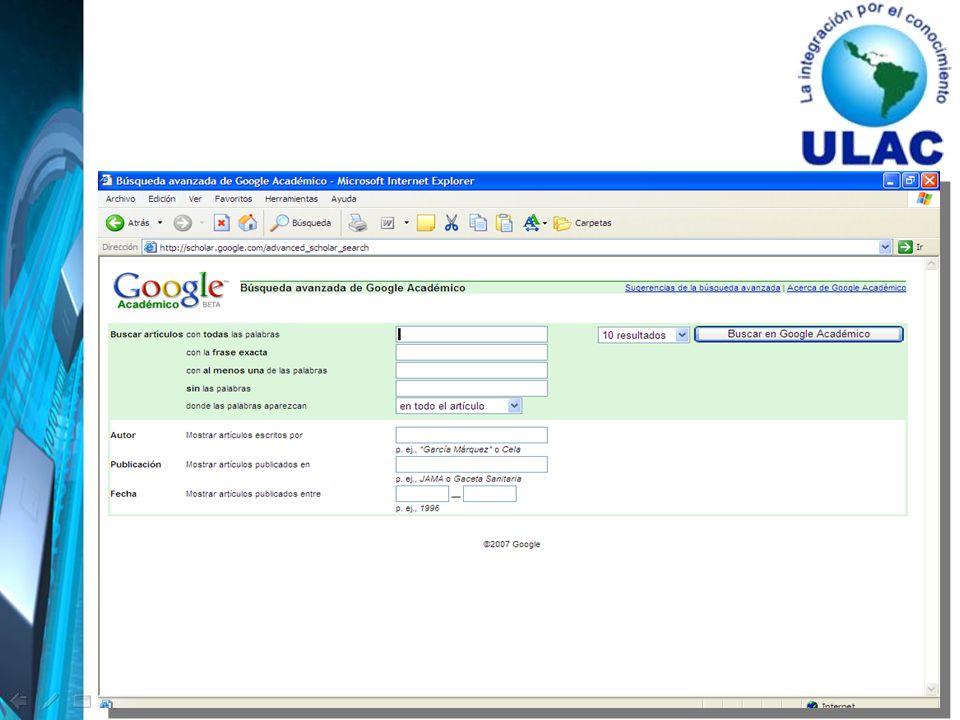Click the Fecha start year field
This screenshot has width=960, height=720.
[x=422, y=494]
